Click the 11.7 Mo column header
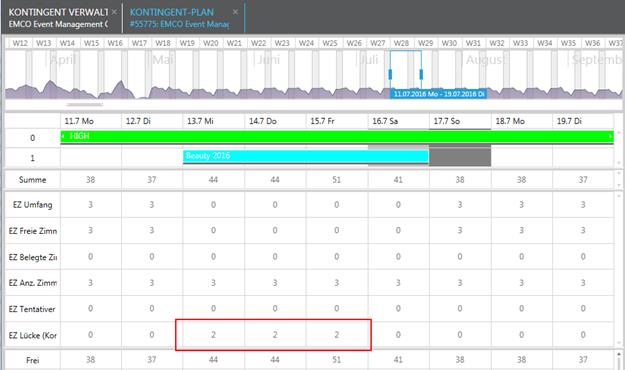Screen dimensions: 625x370 point(91,121)
